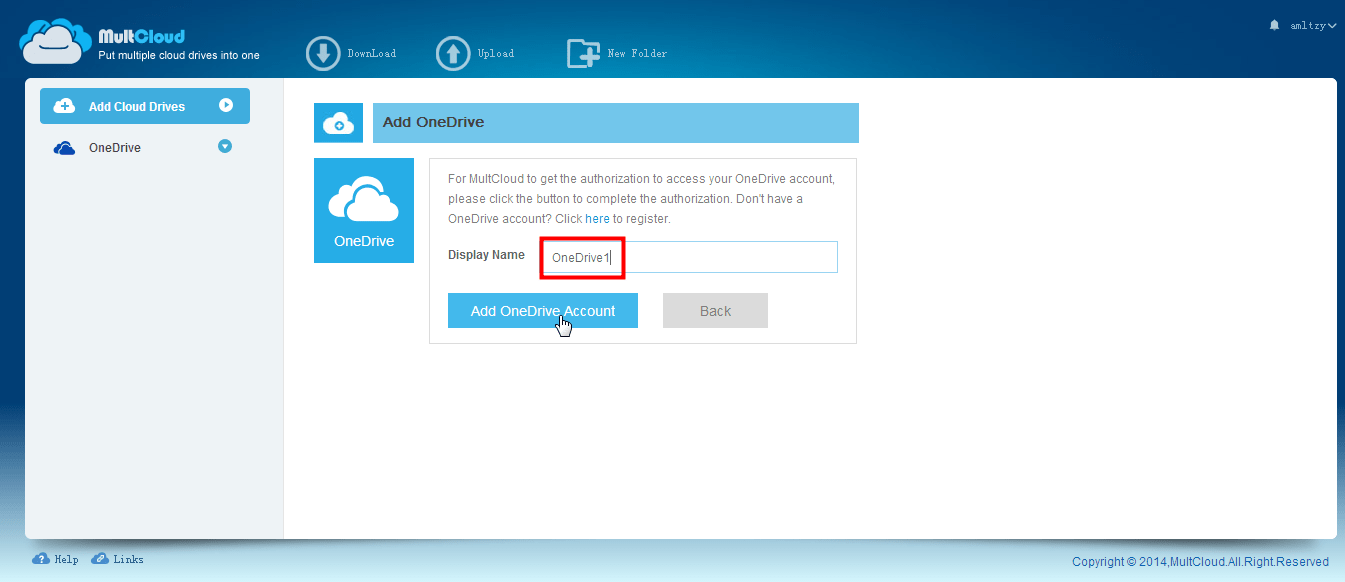Image resolution: width=1345 pixels, height=582 pixels.
Task: Click the Help cloud icon
Action: click(x=41, y=559)
